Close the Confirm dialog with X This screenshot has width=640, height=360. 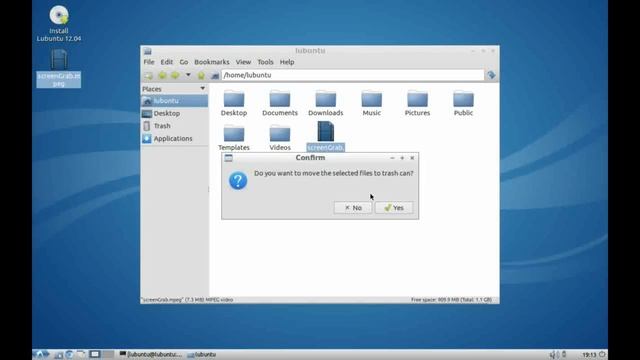pyautogui.click(x=412, y=158)
